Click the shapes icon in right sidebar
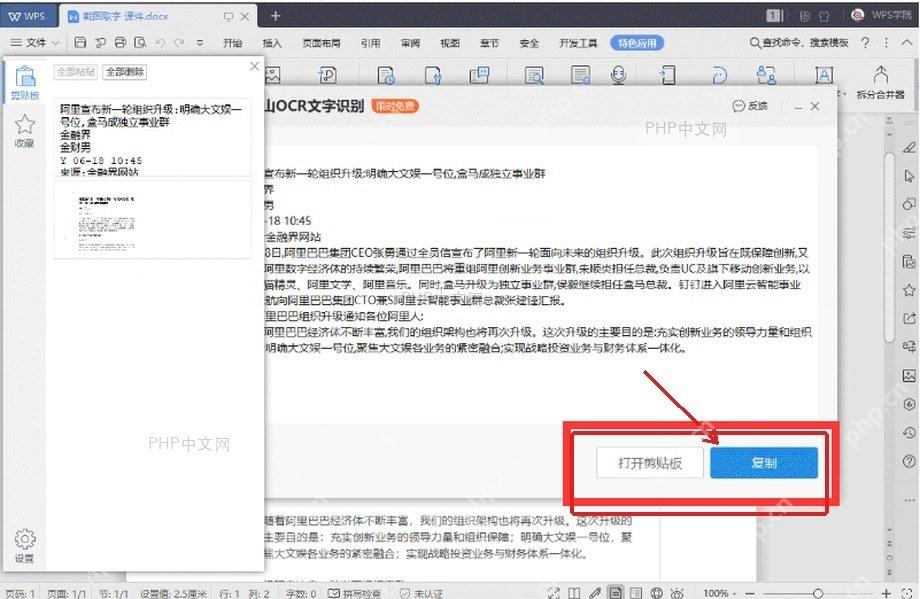Image resolution: width=920 pixels, height=599 pixels. pyautogui.click(x=909, y=204)
